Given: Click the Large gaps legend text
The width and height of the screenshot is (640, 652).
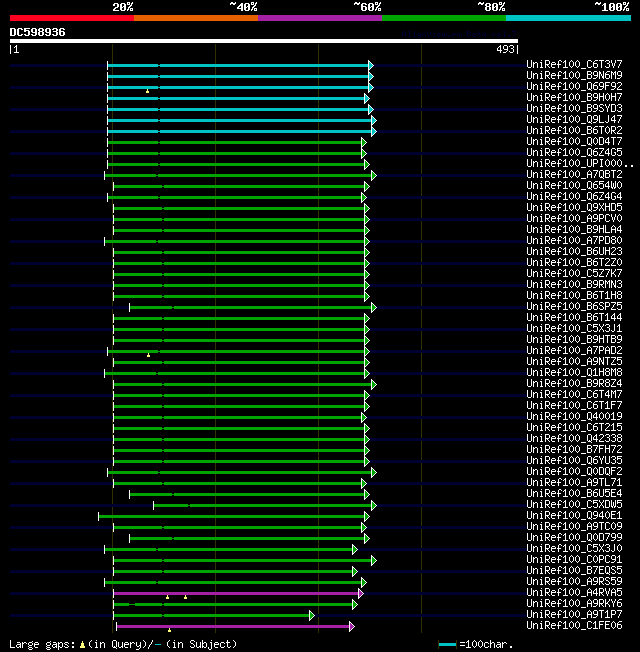Looking at the screenshot, I should point(42,645).
